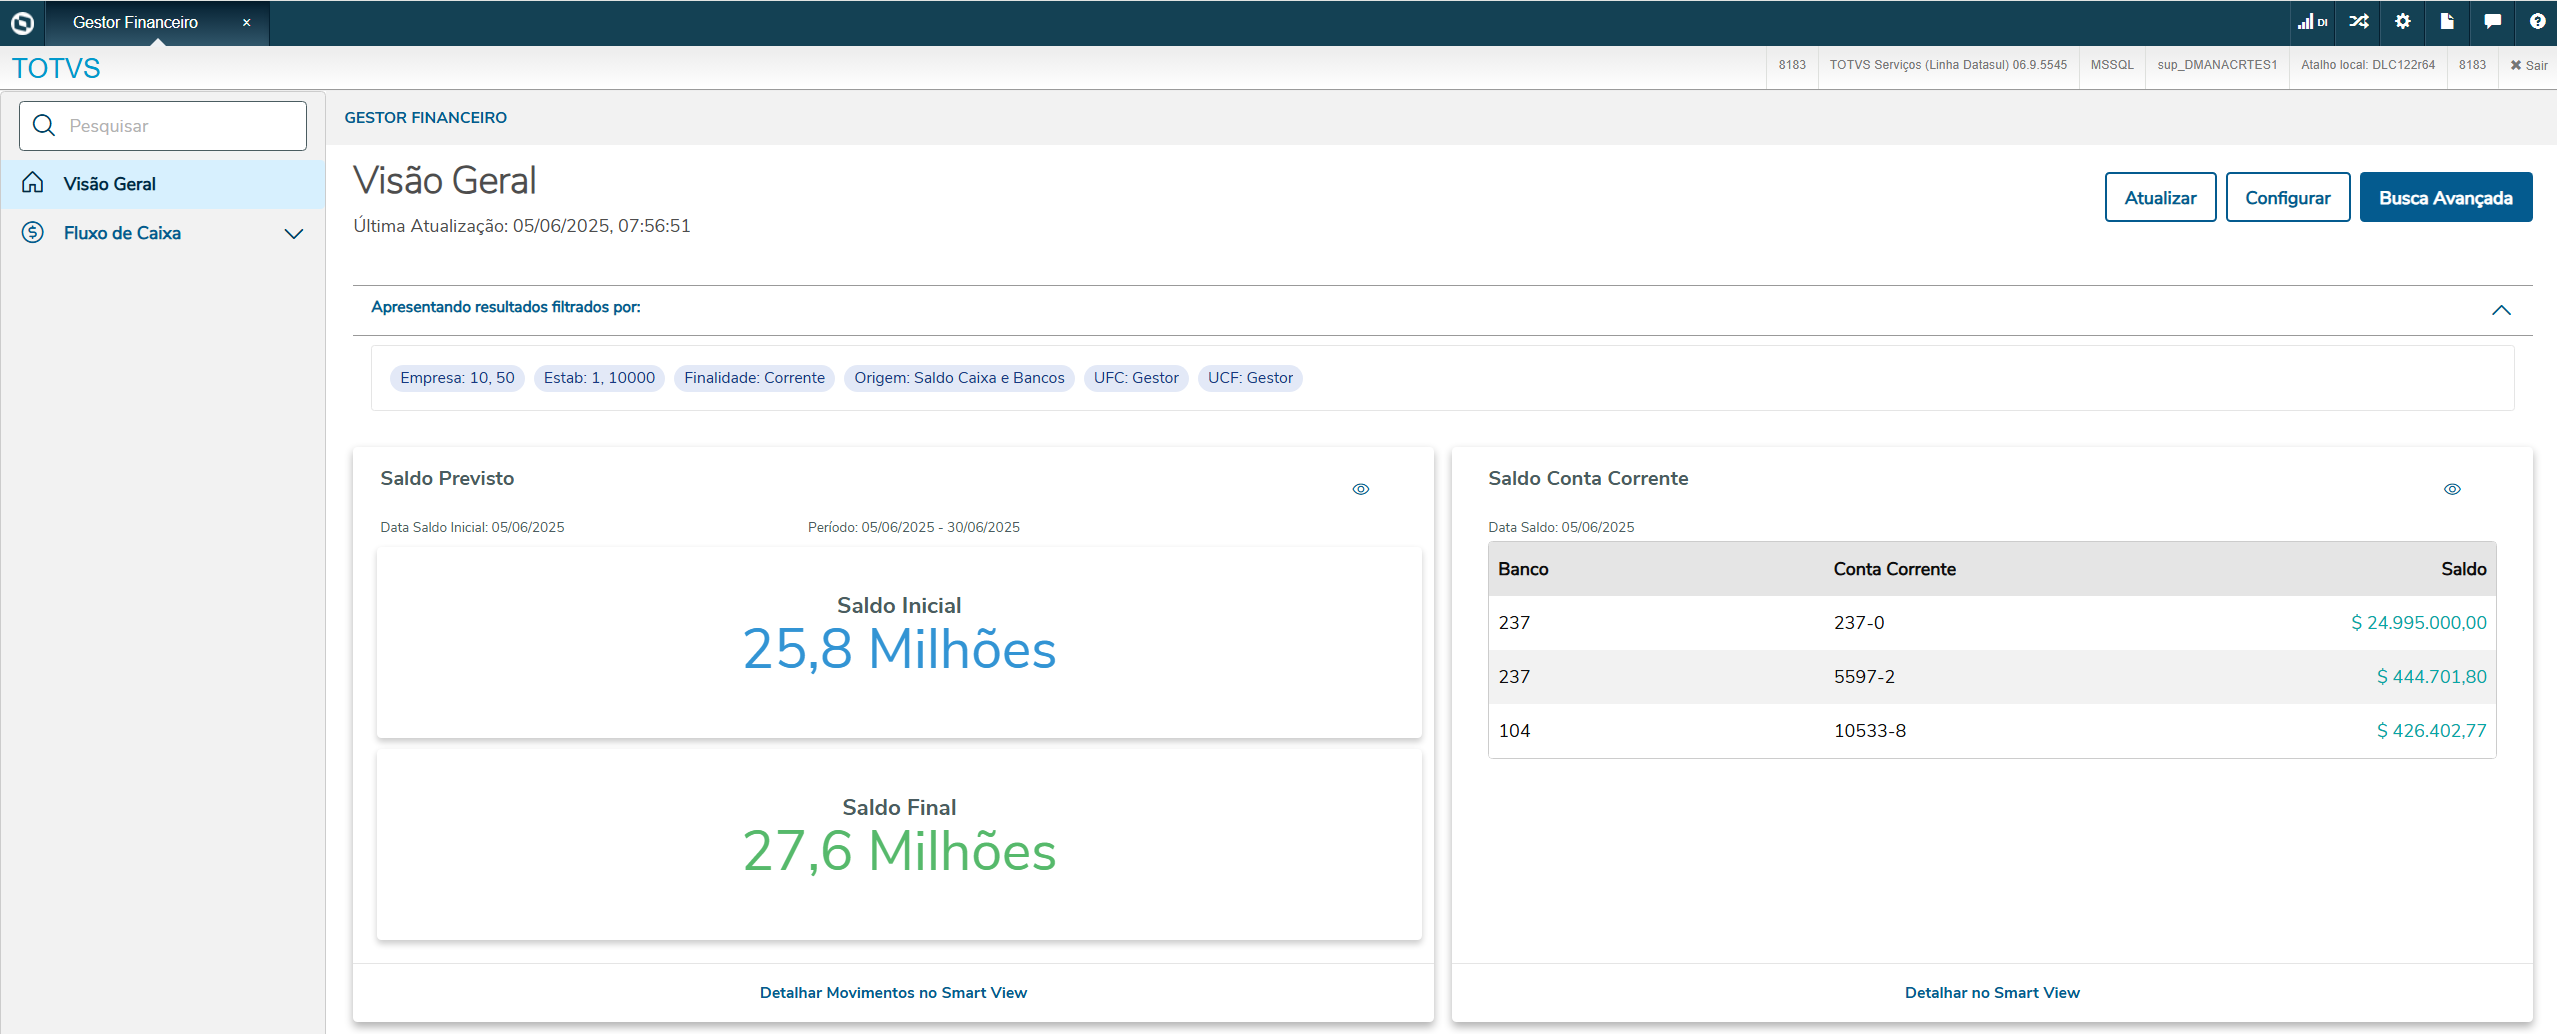Toggle visibility eye on Saldo Previsto card

pyautogui.click(x=1361, y=489)
